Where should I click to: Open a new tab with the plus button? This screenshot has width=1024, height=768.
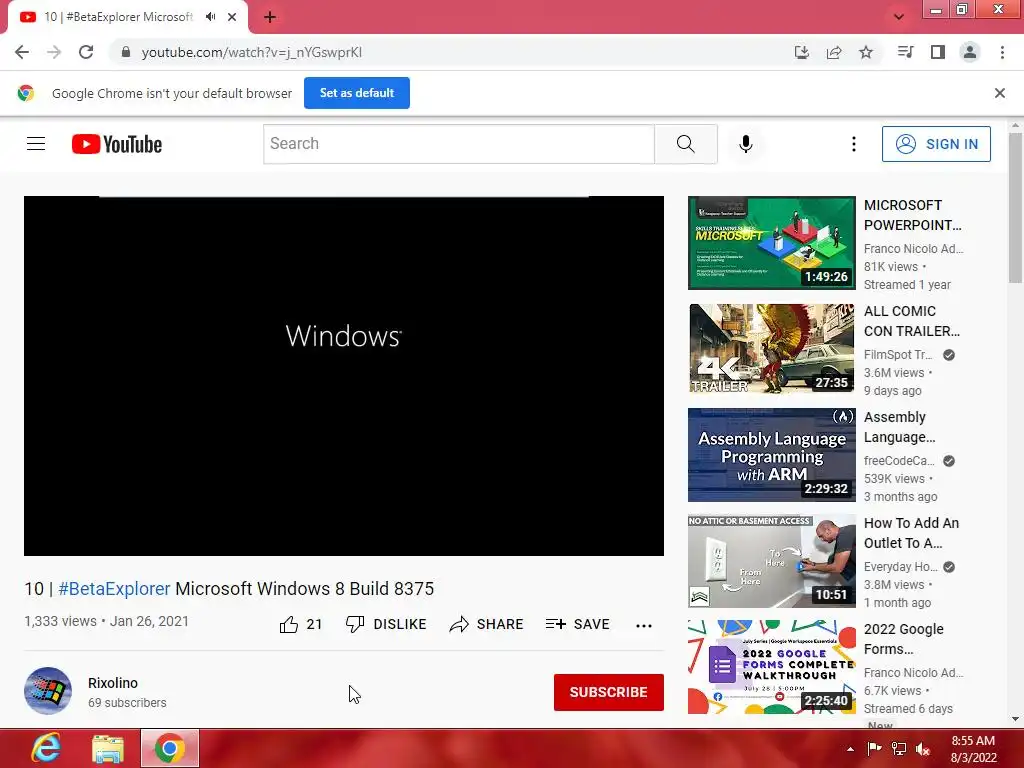click(x=270, y=17)
